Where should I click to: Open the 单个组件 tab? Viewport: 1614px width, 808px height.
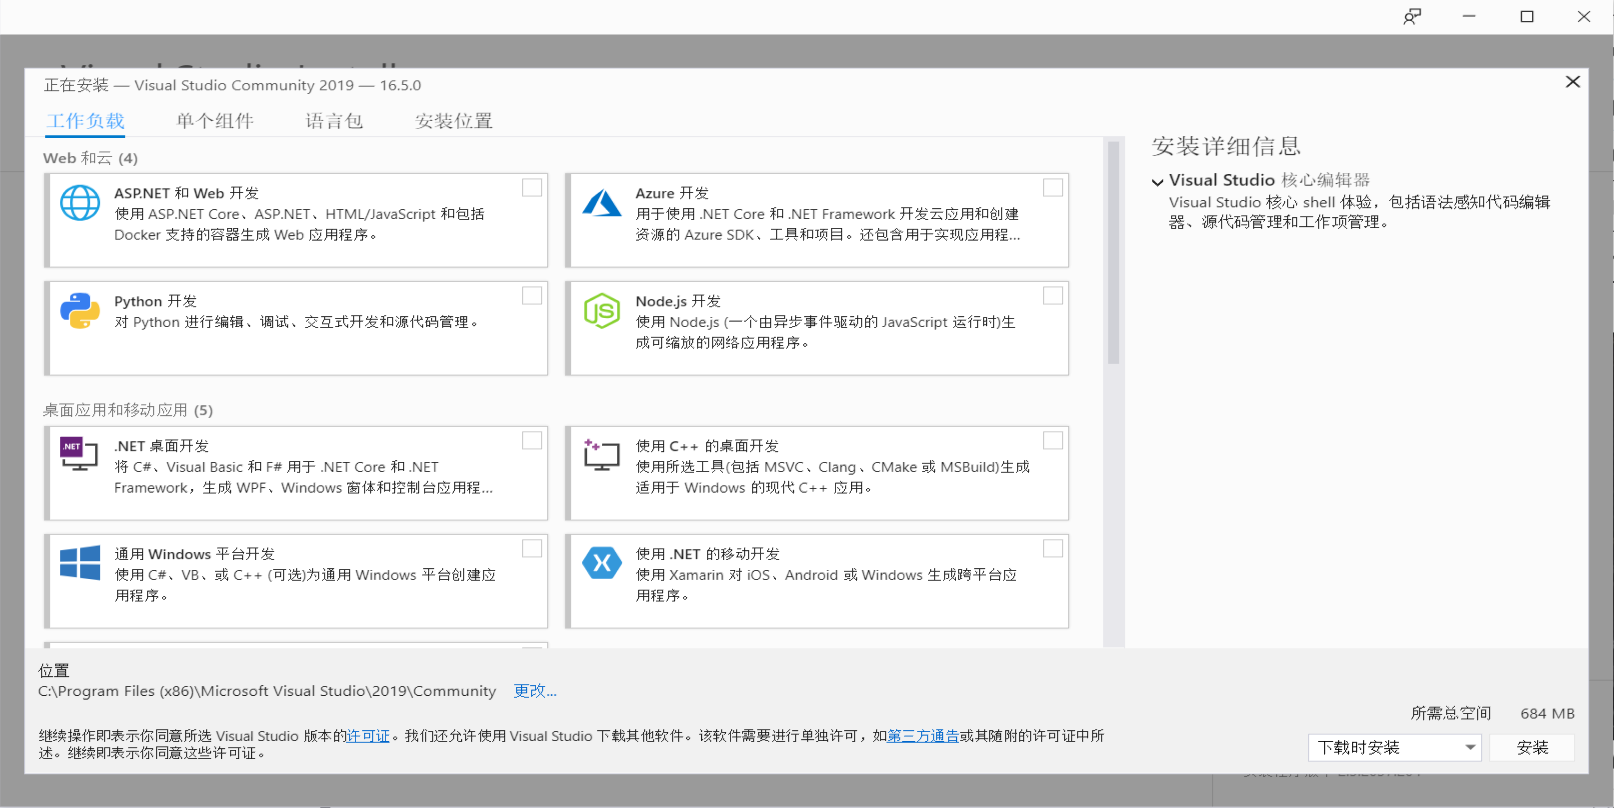[215, 121]
